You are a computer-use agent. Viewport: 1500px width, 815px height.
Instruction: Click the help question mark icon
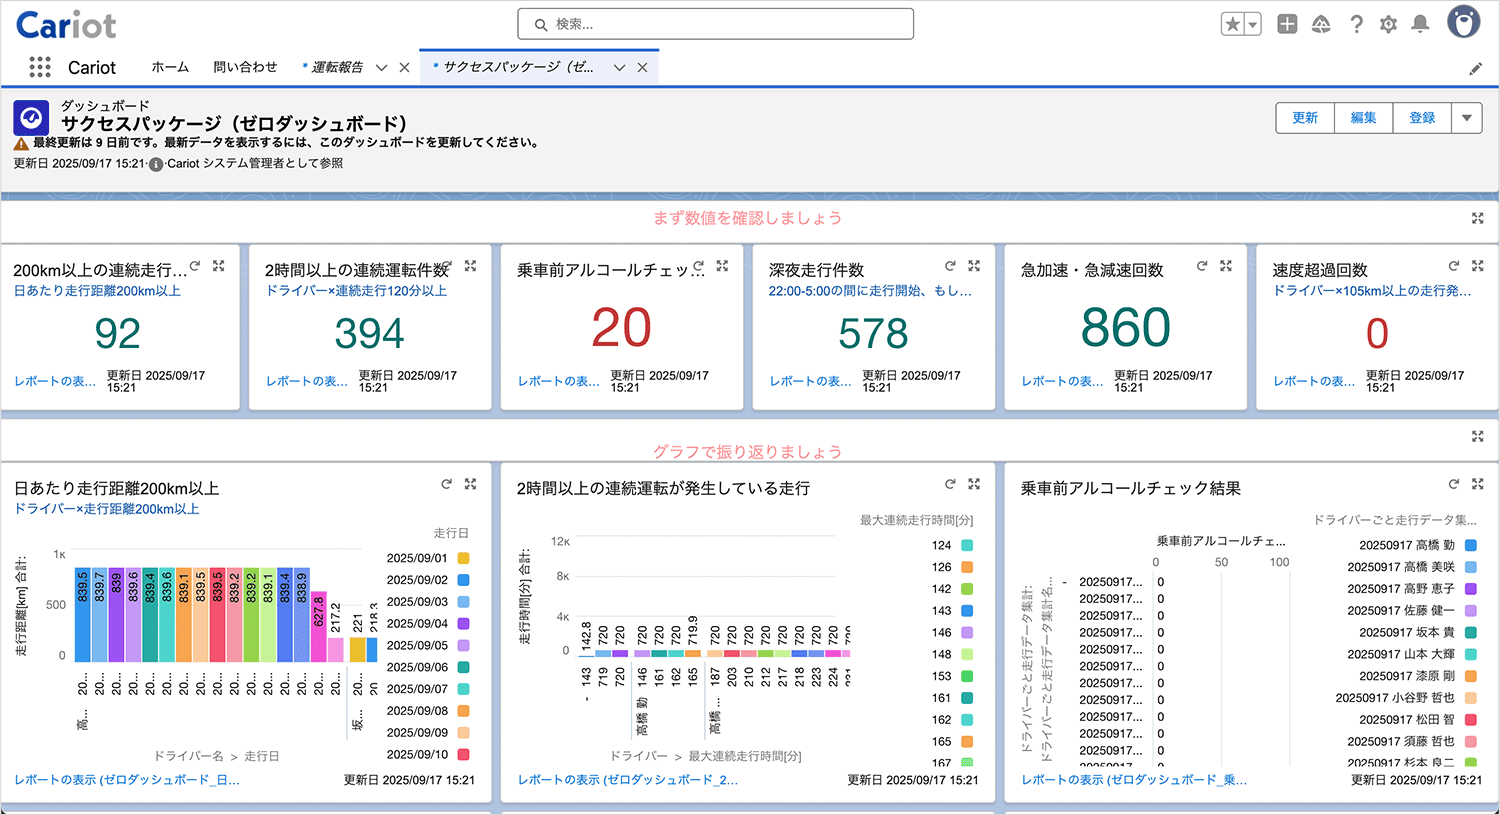pyautogui.click(x=1356, y=24)
